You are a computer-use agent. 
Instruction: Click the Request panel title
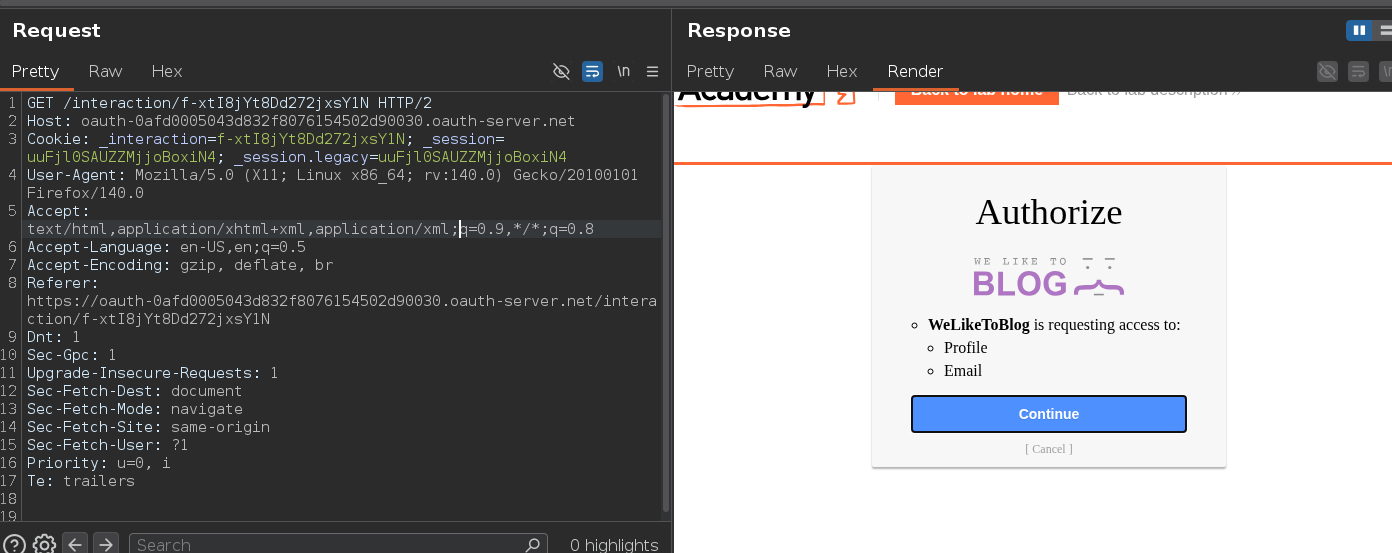pos(56,31)
